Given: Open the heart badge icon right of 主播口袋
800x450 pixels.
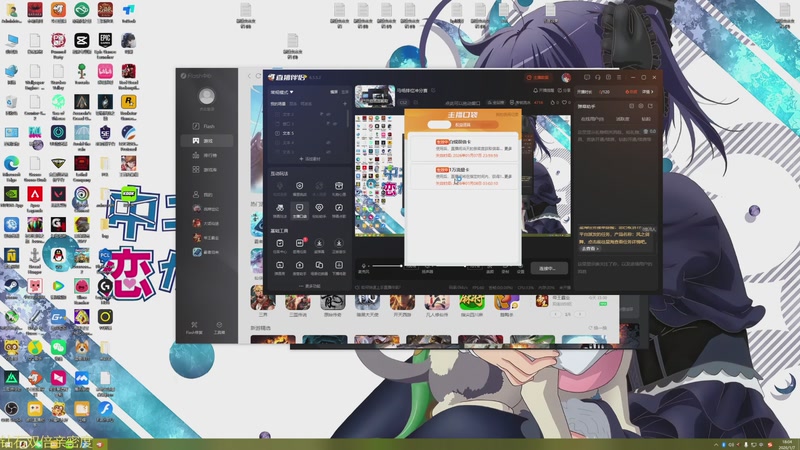Looking at the screenshot, I should (x=319, y=210).
